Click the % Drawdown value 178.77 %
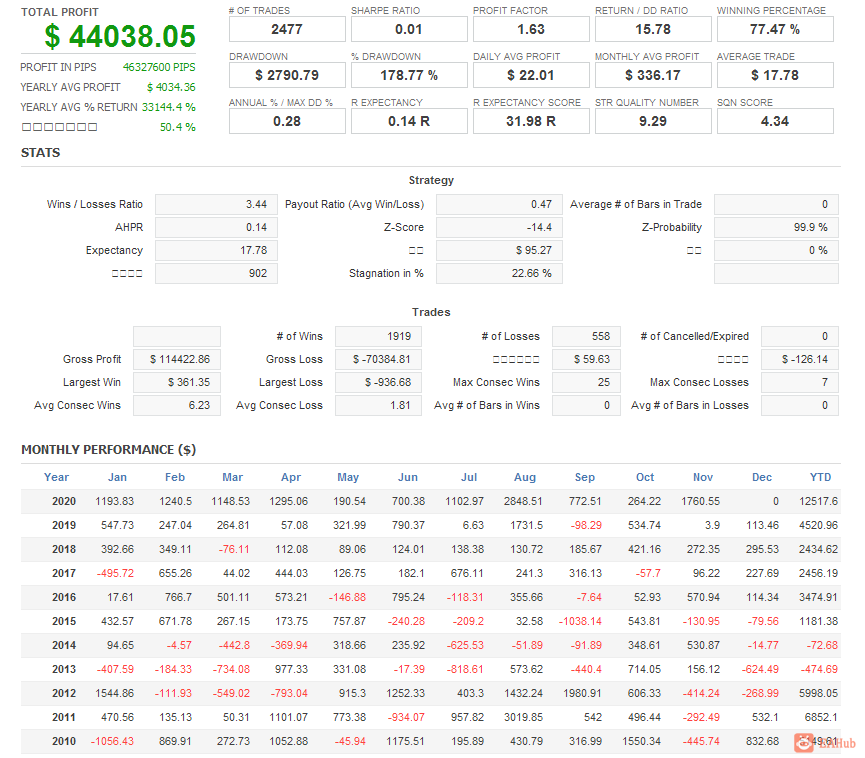The image size is (865, 758). 409,75
